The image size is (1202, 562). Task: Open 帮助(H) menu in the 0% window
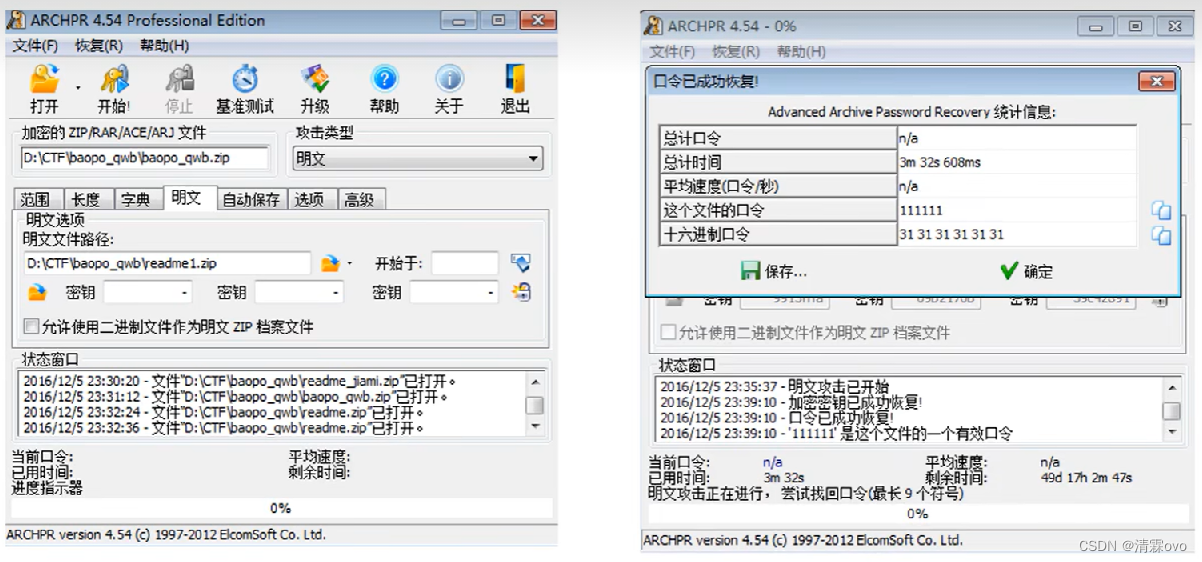point(801,51)
